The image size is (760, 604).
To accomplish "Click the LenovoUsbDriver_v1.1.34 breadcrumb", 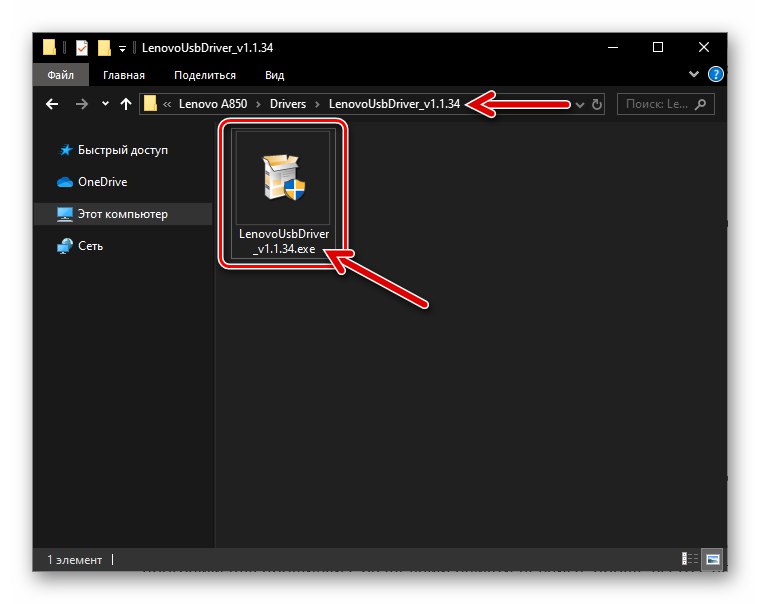I will tap(394, 104).
